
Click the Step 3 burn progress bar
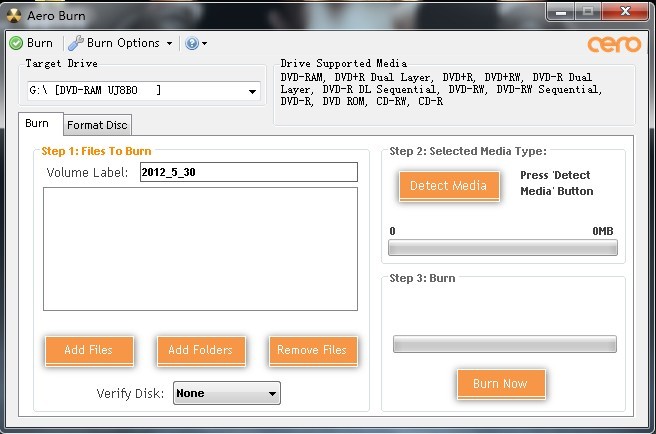click(x=504, y=344)
